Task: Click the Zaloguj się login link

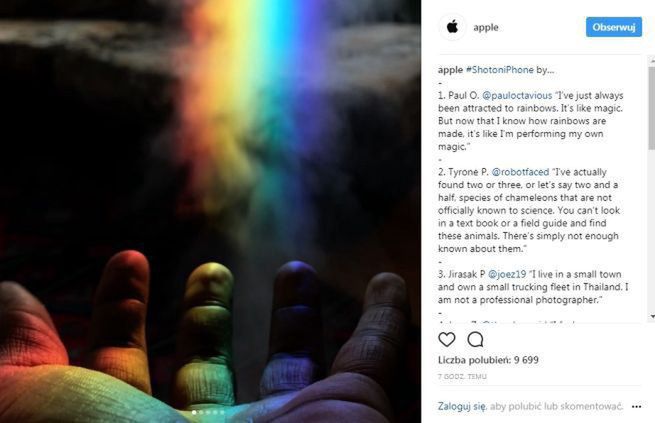Action: [x=462, y=406]
